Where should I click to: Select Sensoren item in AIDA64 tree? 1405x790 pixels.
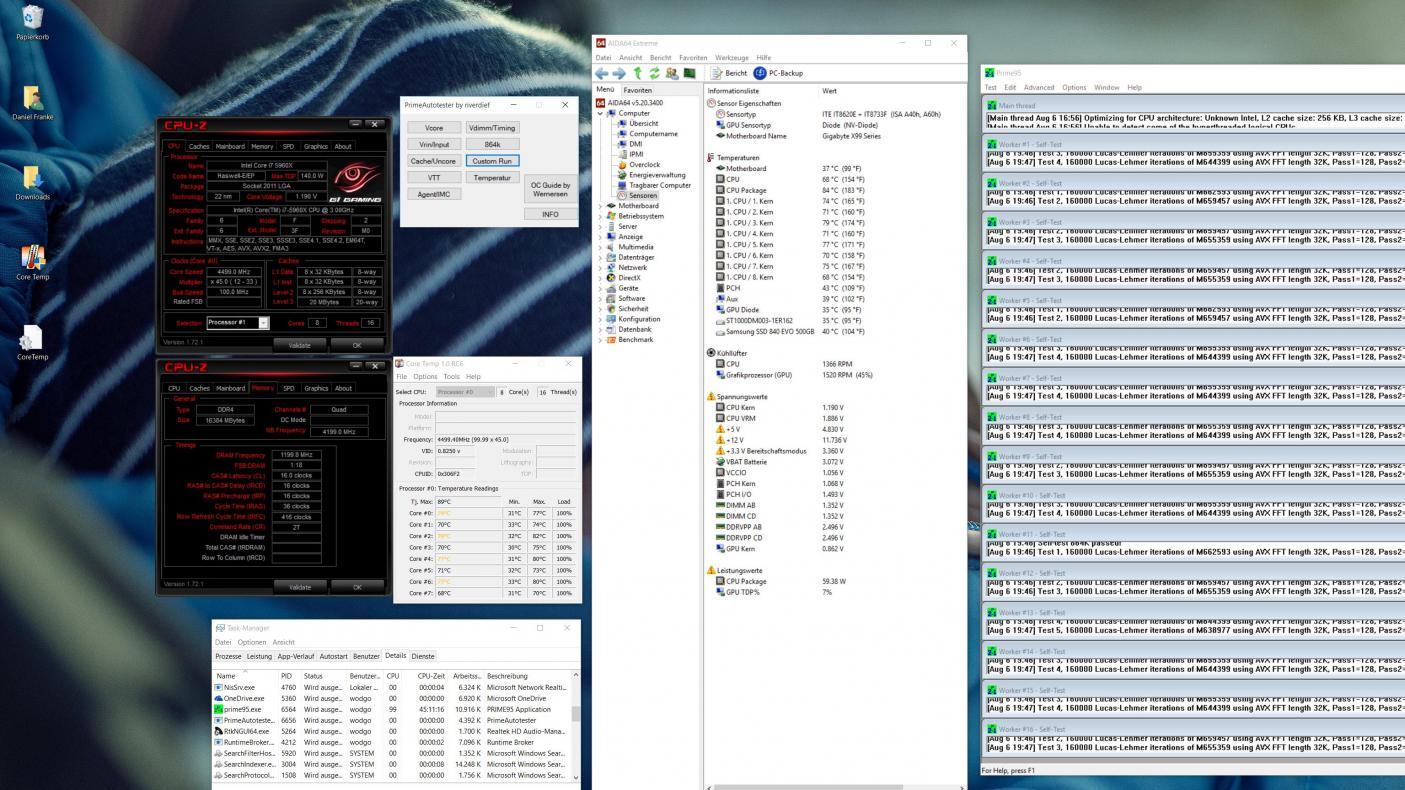[637, 196]
